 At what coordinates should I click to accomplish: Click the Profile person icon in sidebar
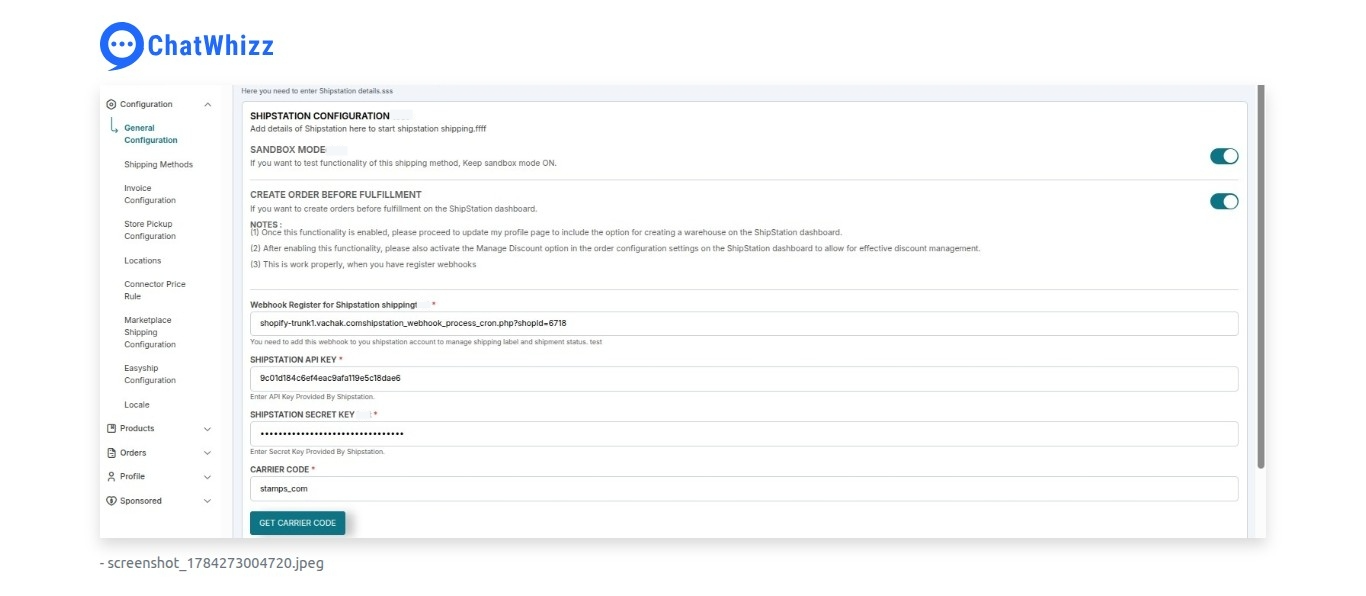coord(111,476)
